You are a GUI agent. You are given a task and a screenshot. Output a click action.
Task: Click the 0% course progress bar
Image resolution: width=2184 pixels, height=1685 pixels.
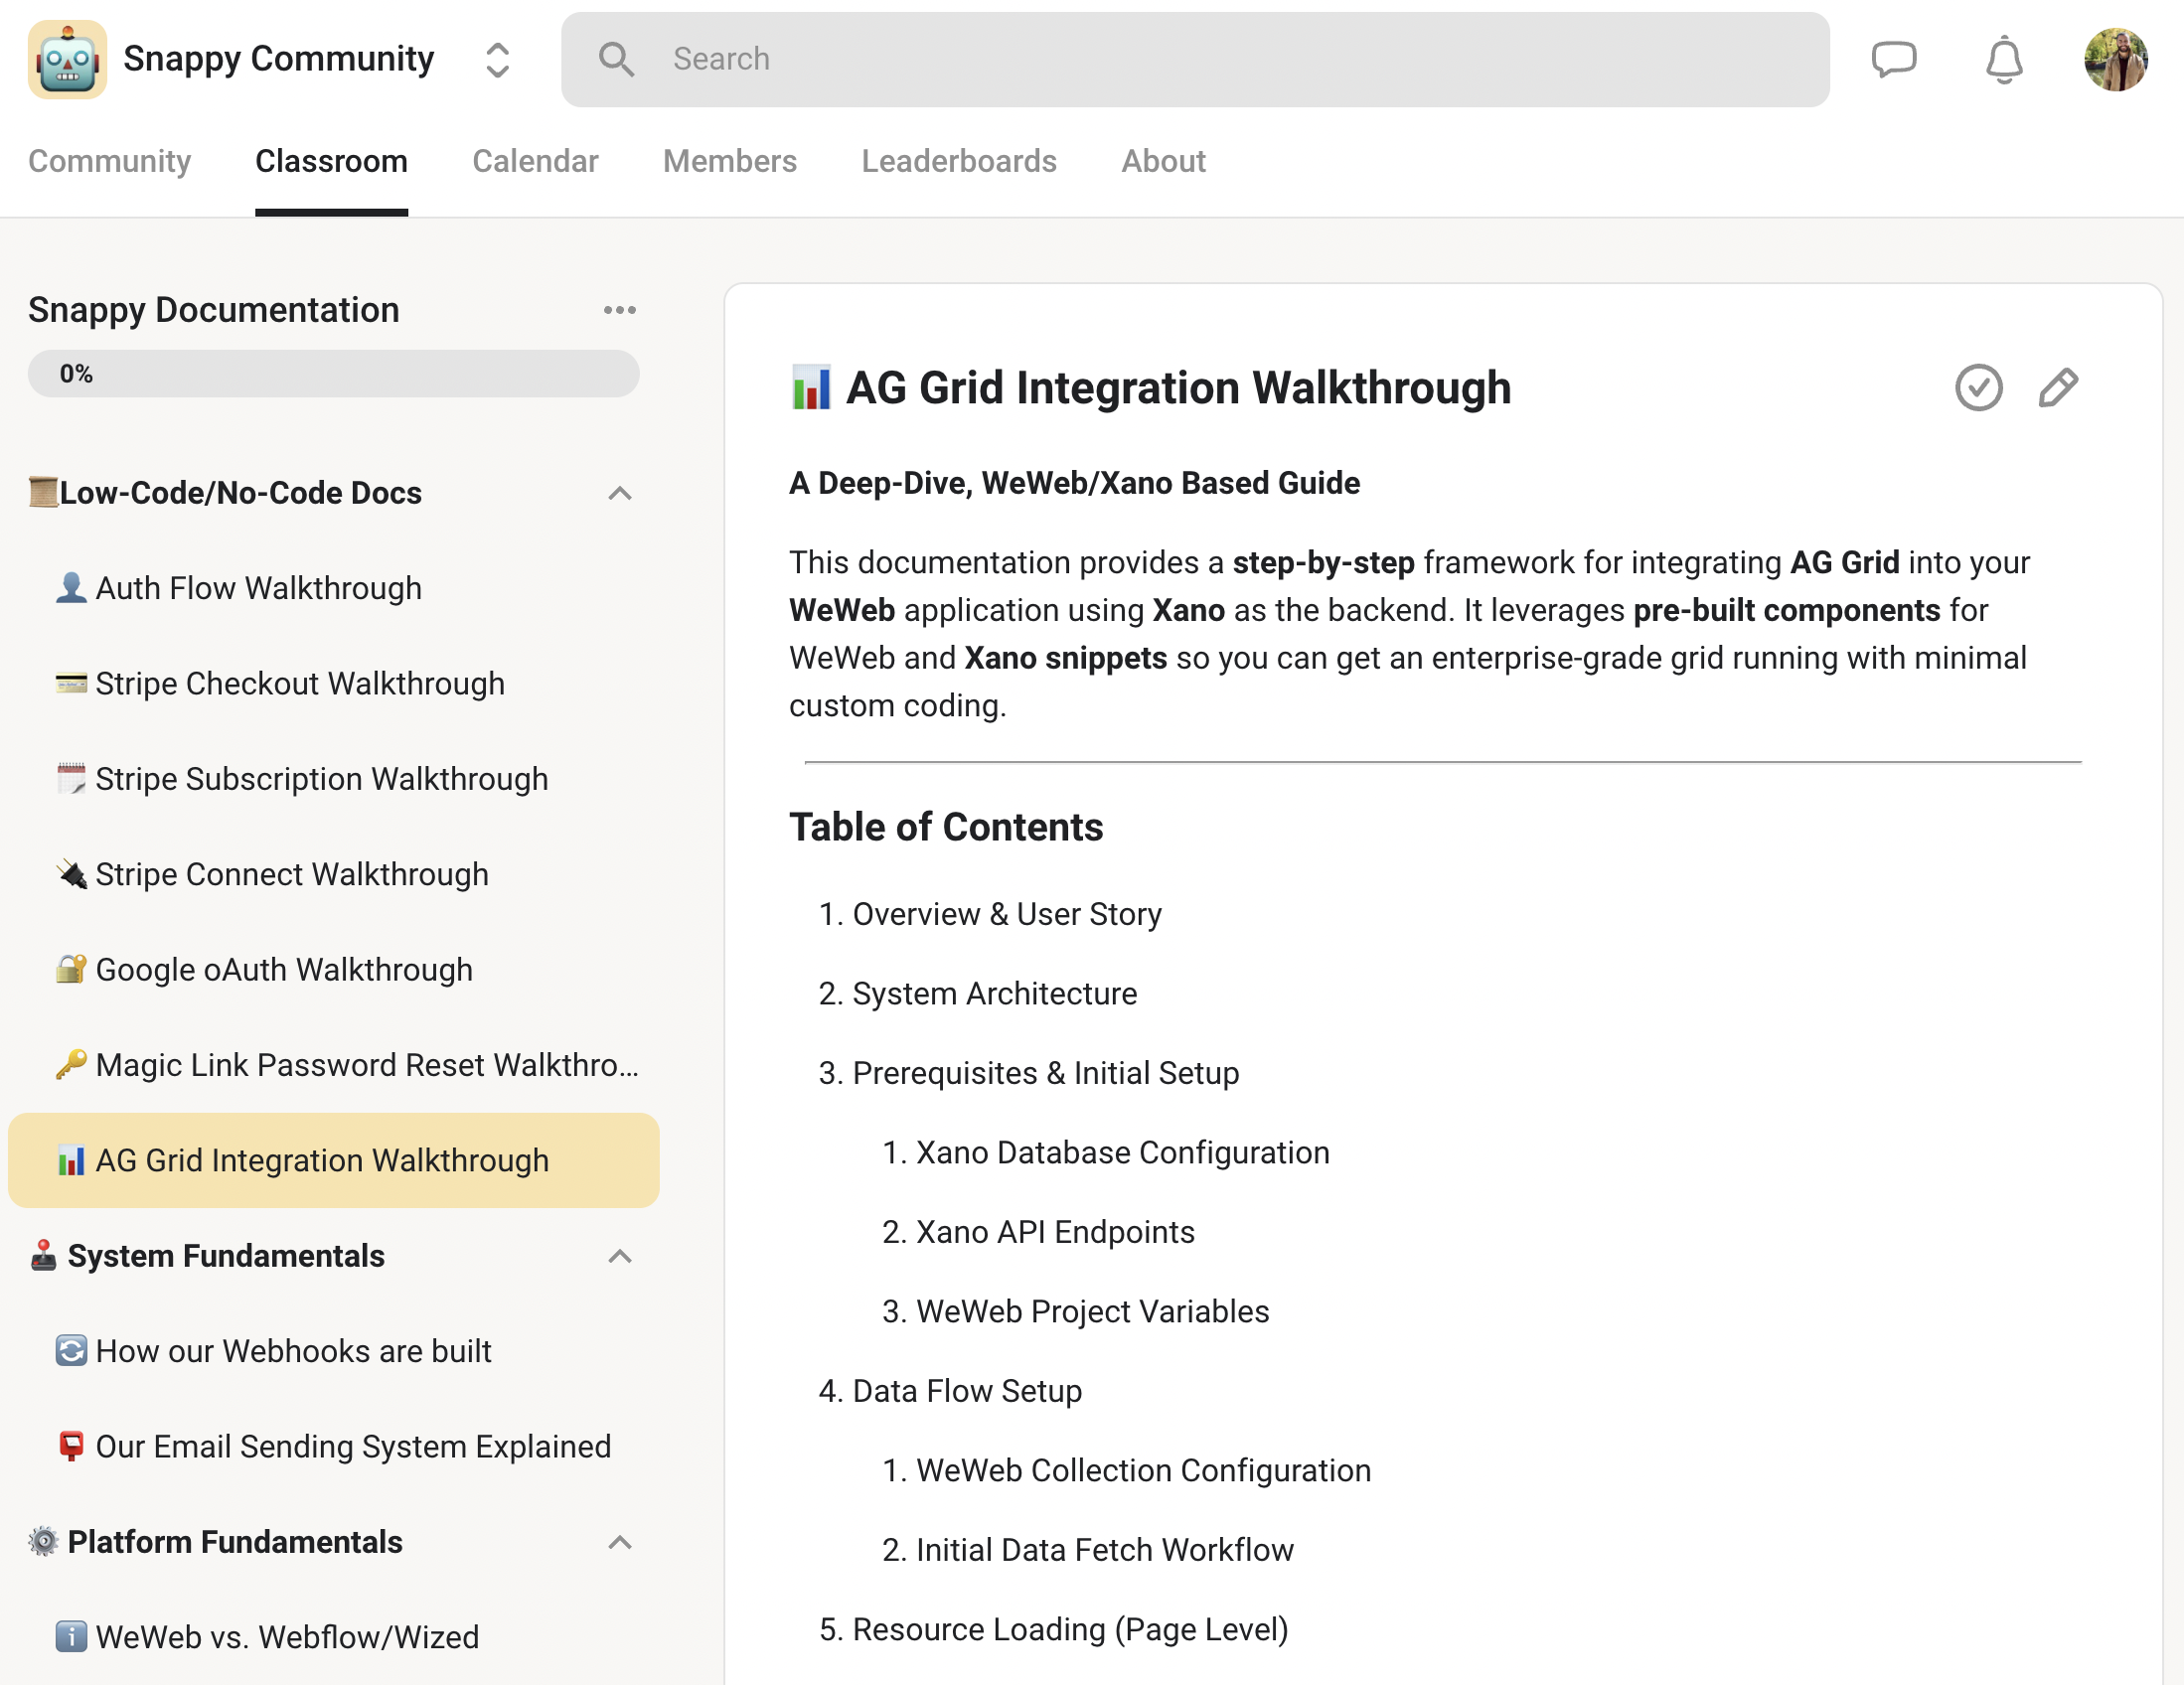(x=333, y=374)
